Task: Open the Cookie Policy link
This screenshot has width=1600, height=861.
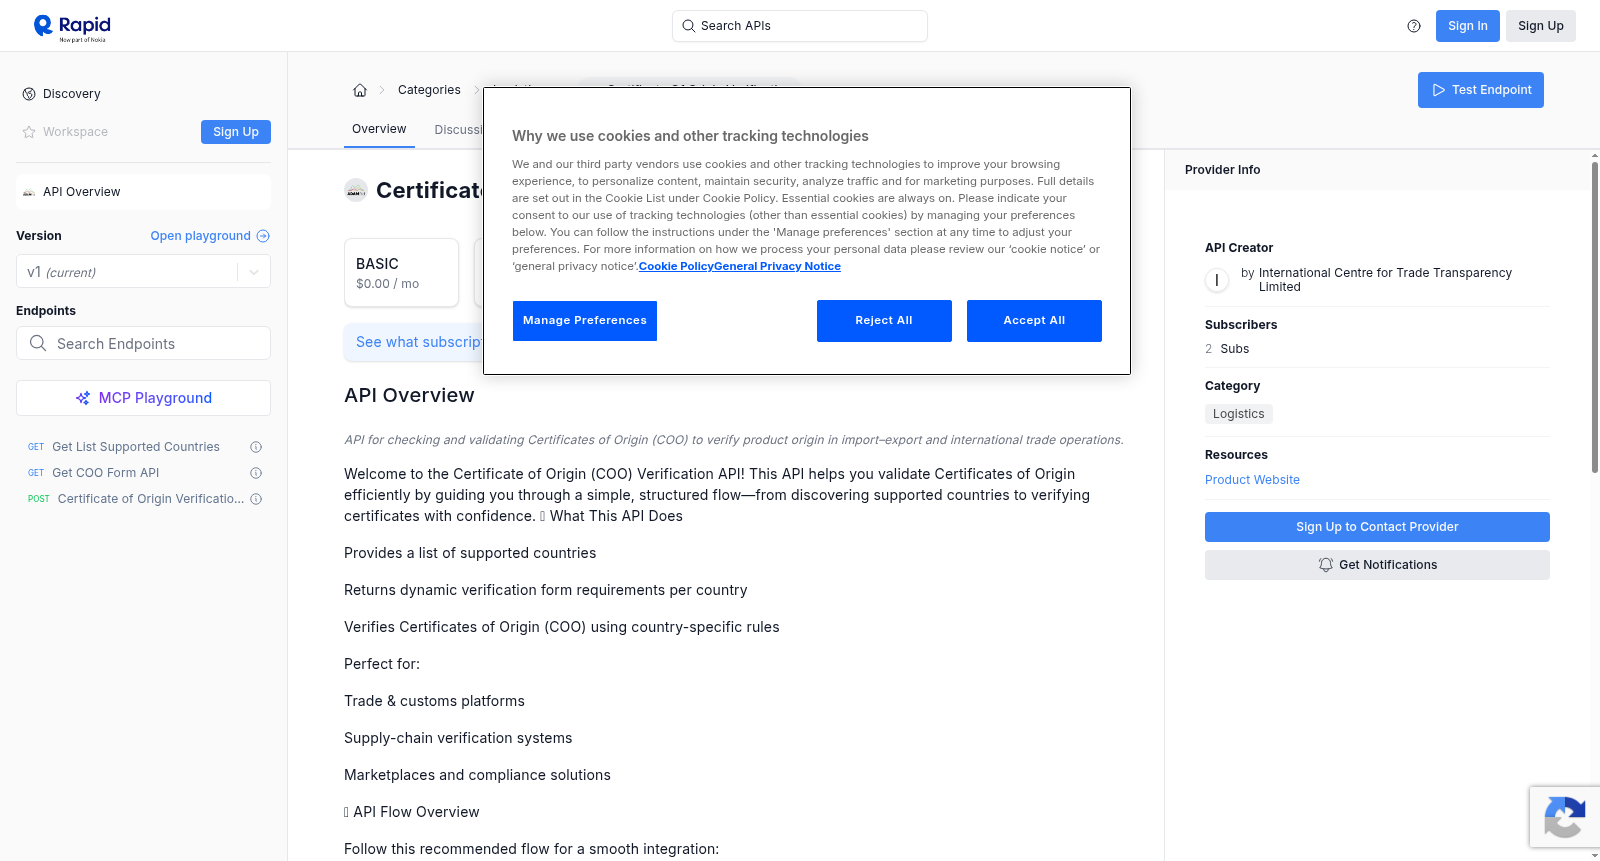Action: click(x=676, y=266)
